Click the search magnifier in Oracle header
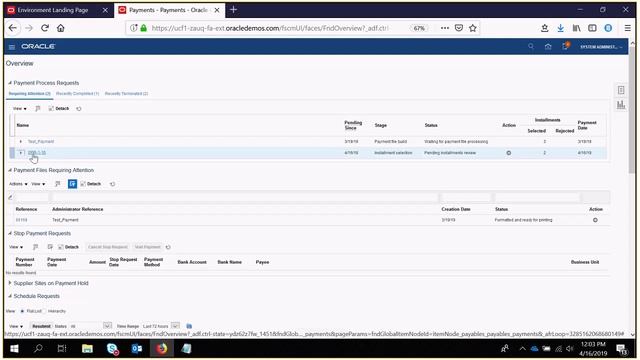The image size is (640, 360). (531, 47)
